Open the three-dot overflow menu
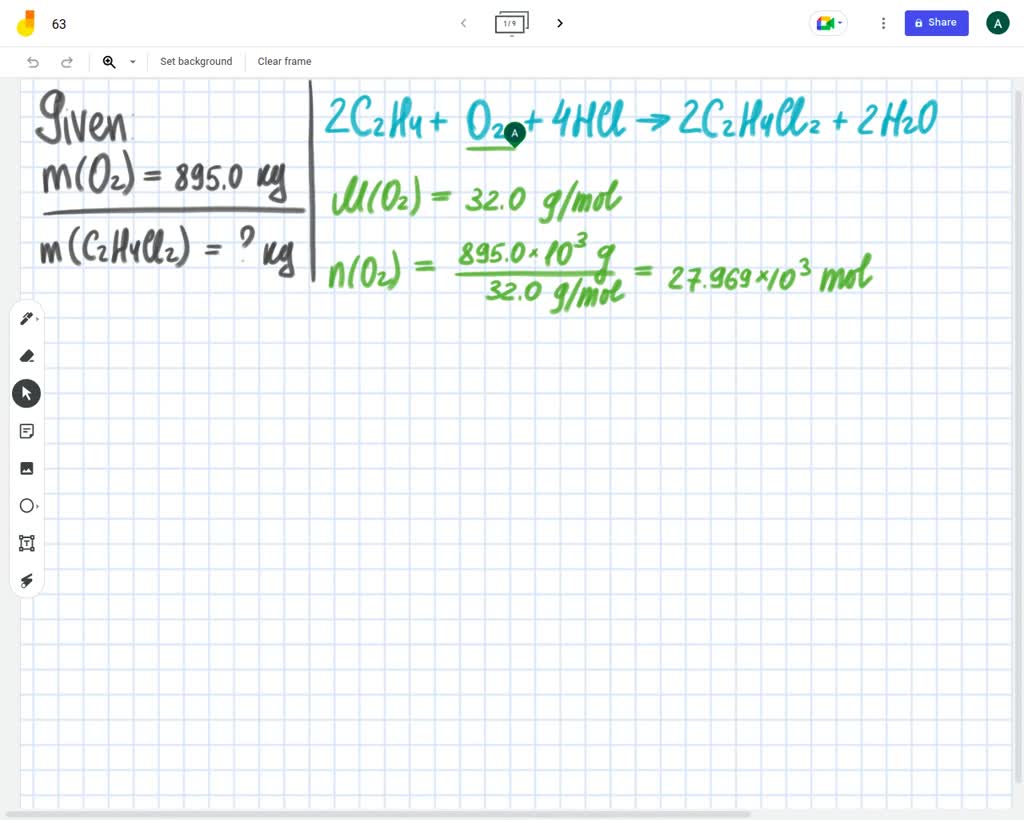The height and width of the screenshot is (820, 1024). tap(883, 22)
